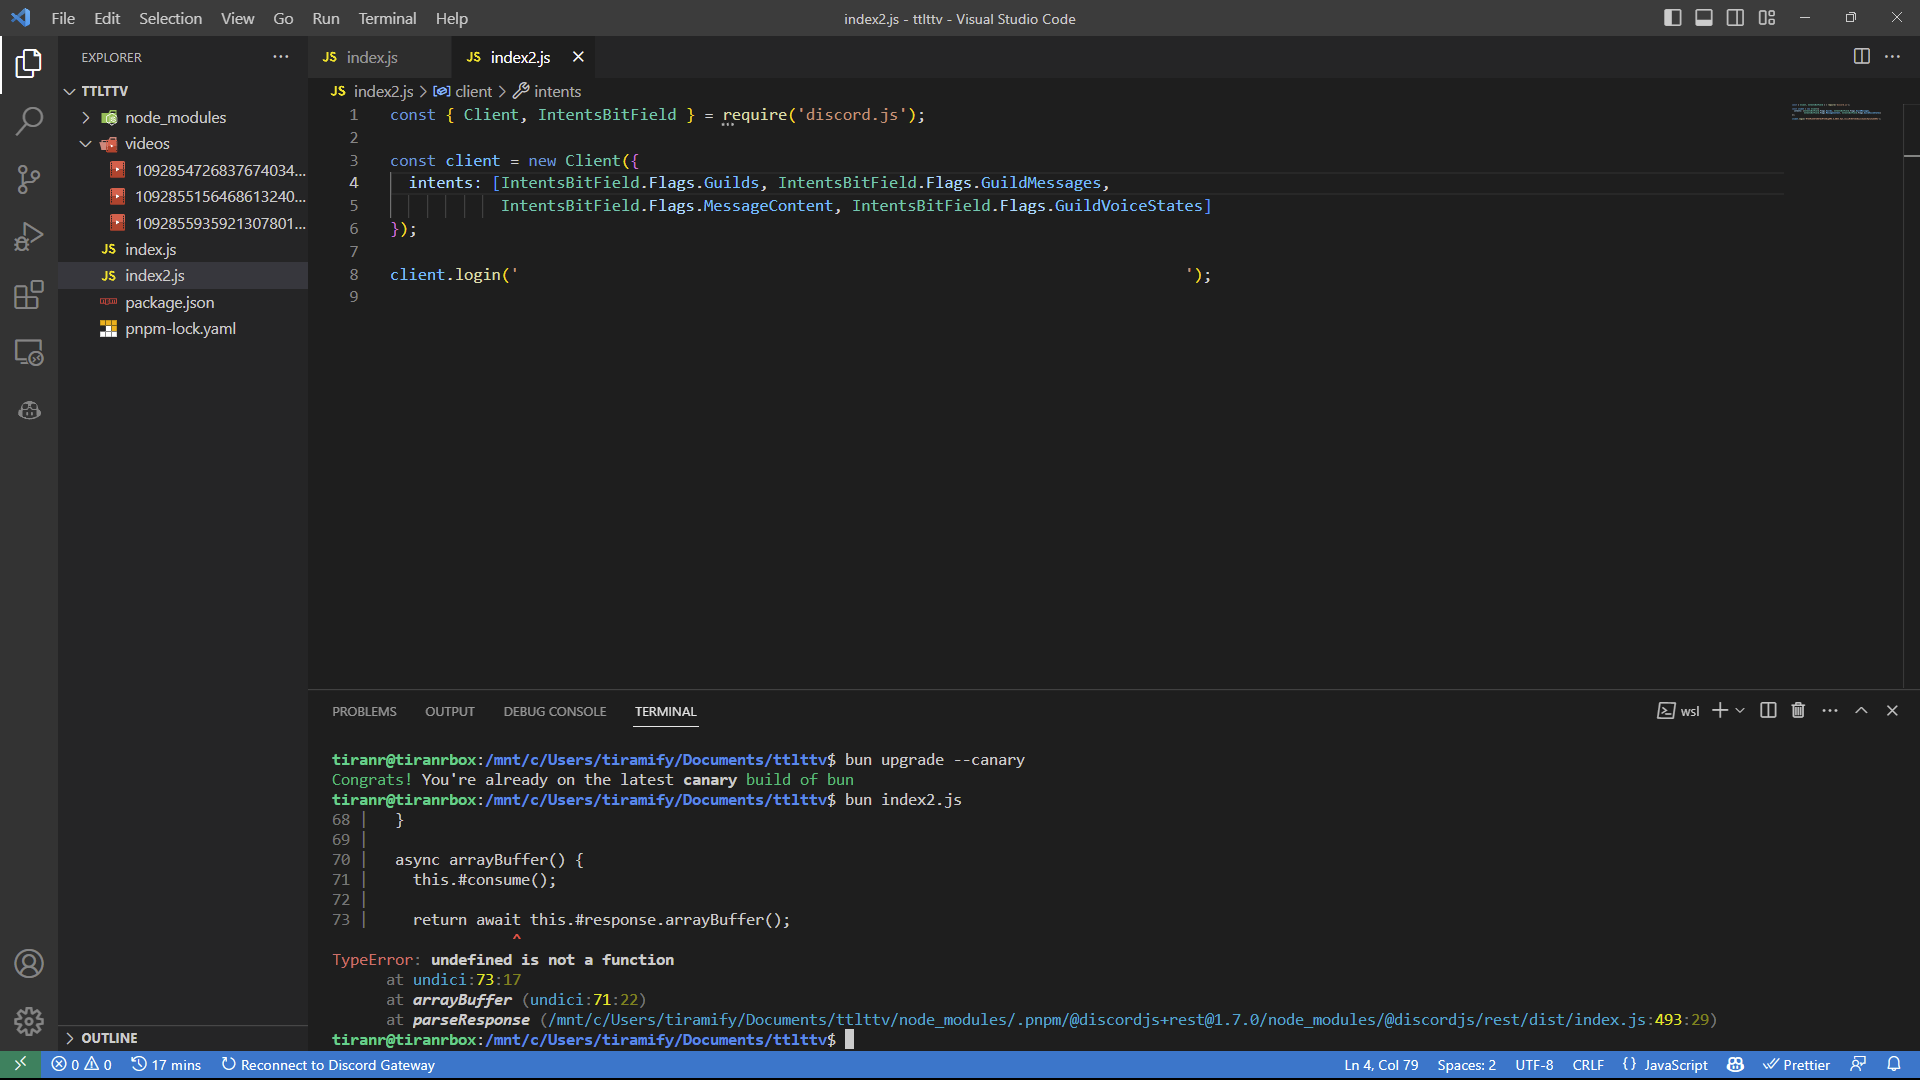Open the Remote Explorer view
The width and height of the screenshot is (1920, 1080).
pyautogui.click(x=29, y=352)
